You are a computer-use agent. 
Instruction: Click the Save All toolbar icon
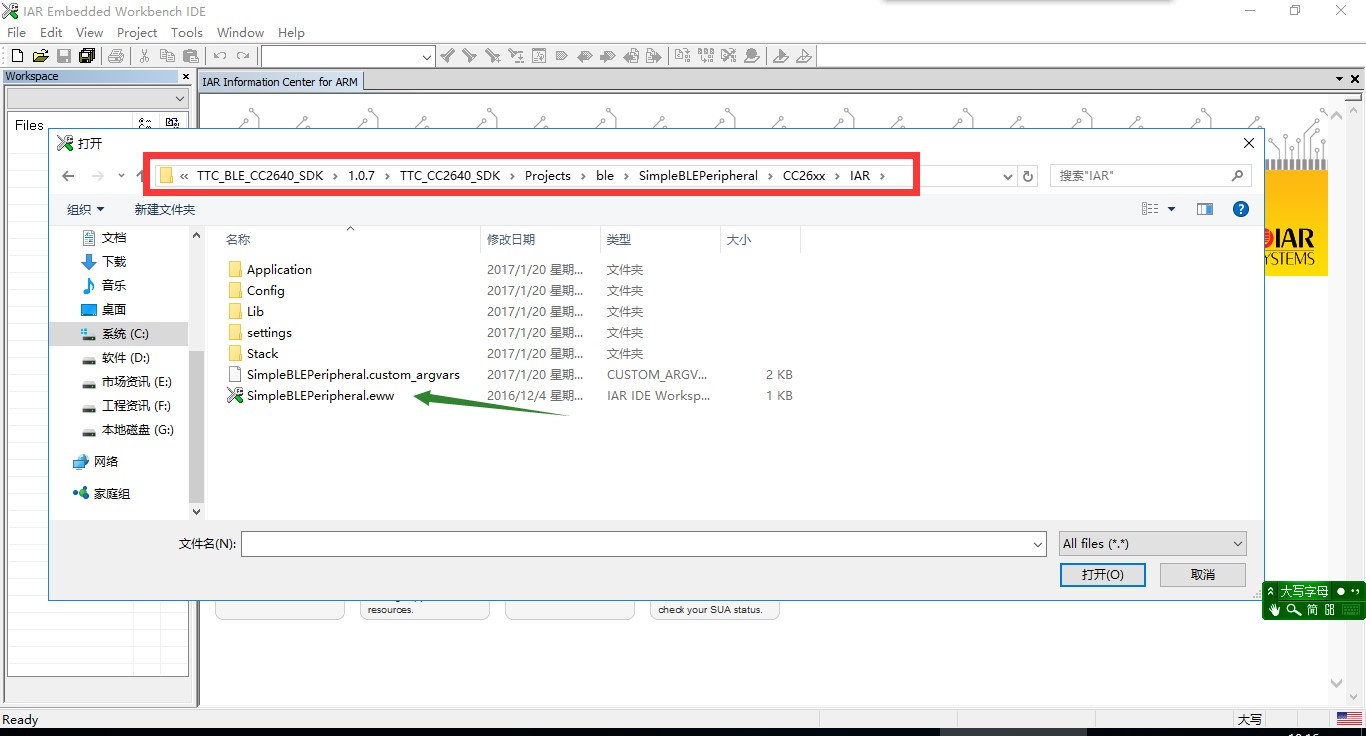[x=87, y=56]
